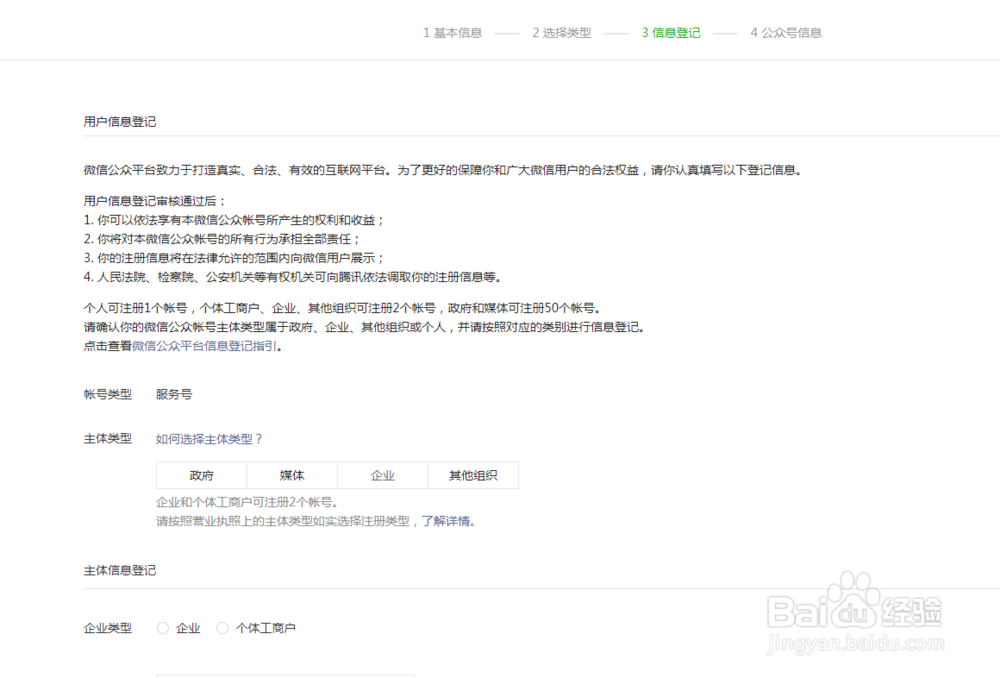Image resolution: width=1000 pixels, height=678 pixels.
Task: Select the 个体工商户 radio button
Action: [x=222, y=628]
